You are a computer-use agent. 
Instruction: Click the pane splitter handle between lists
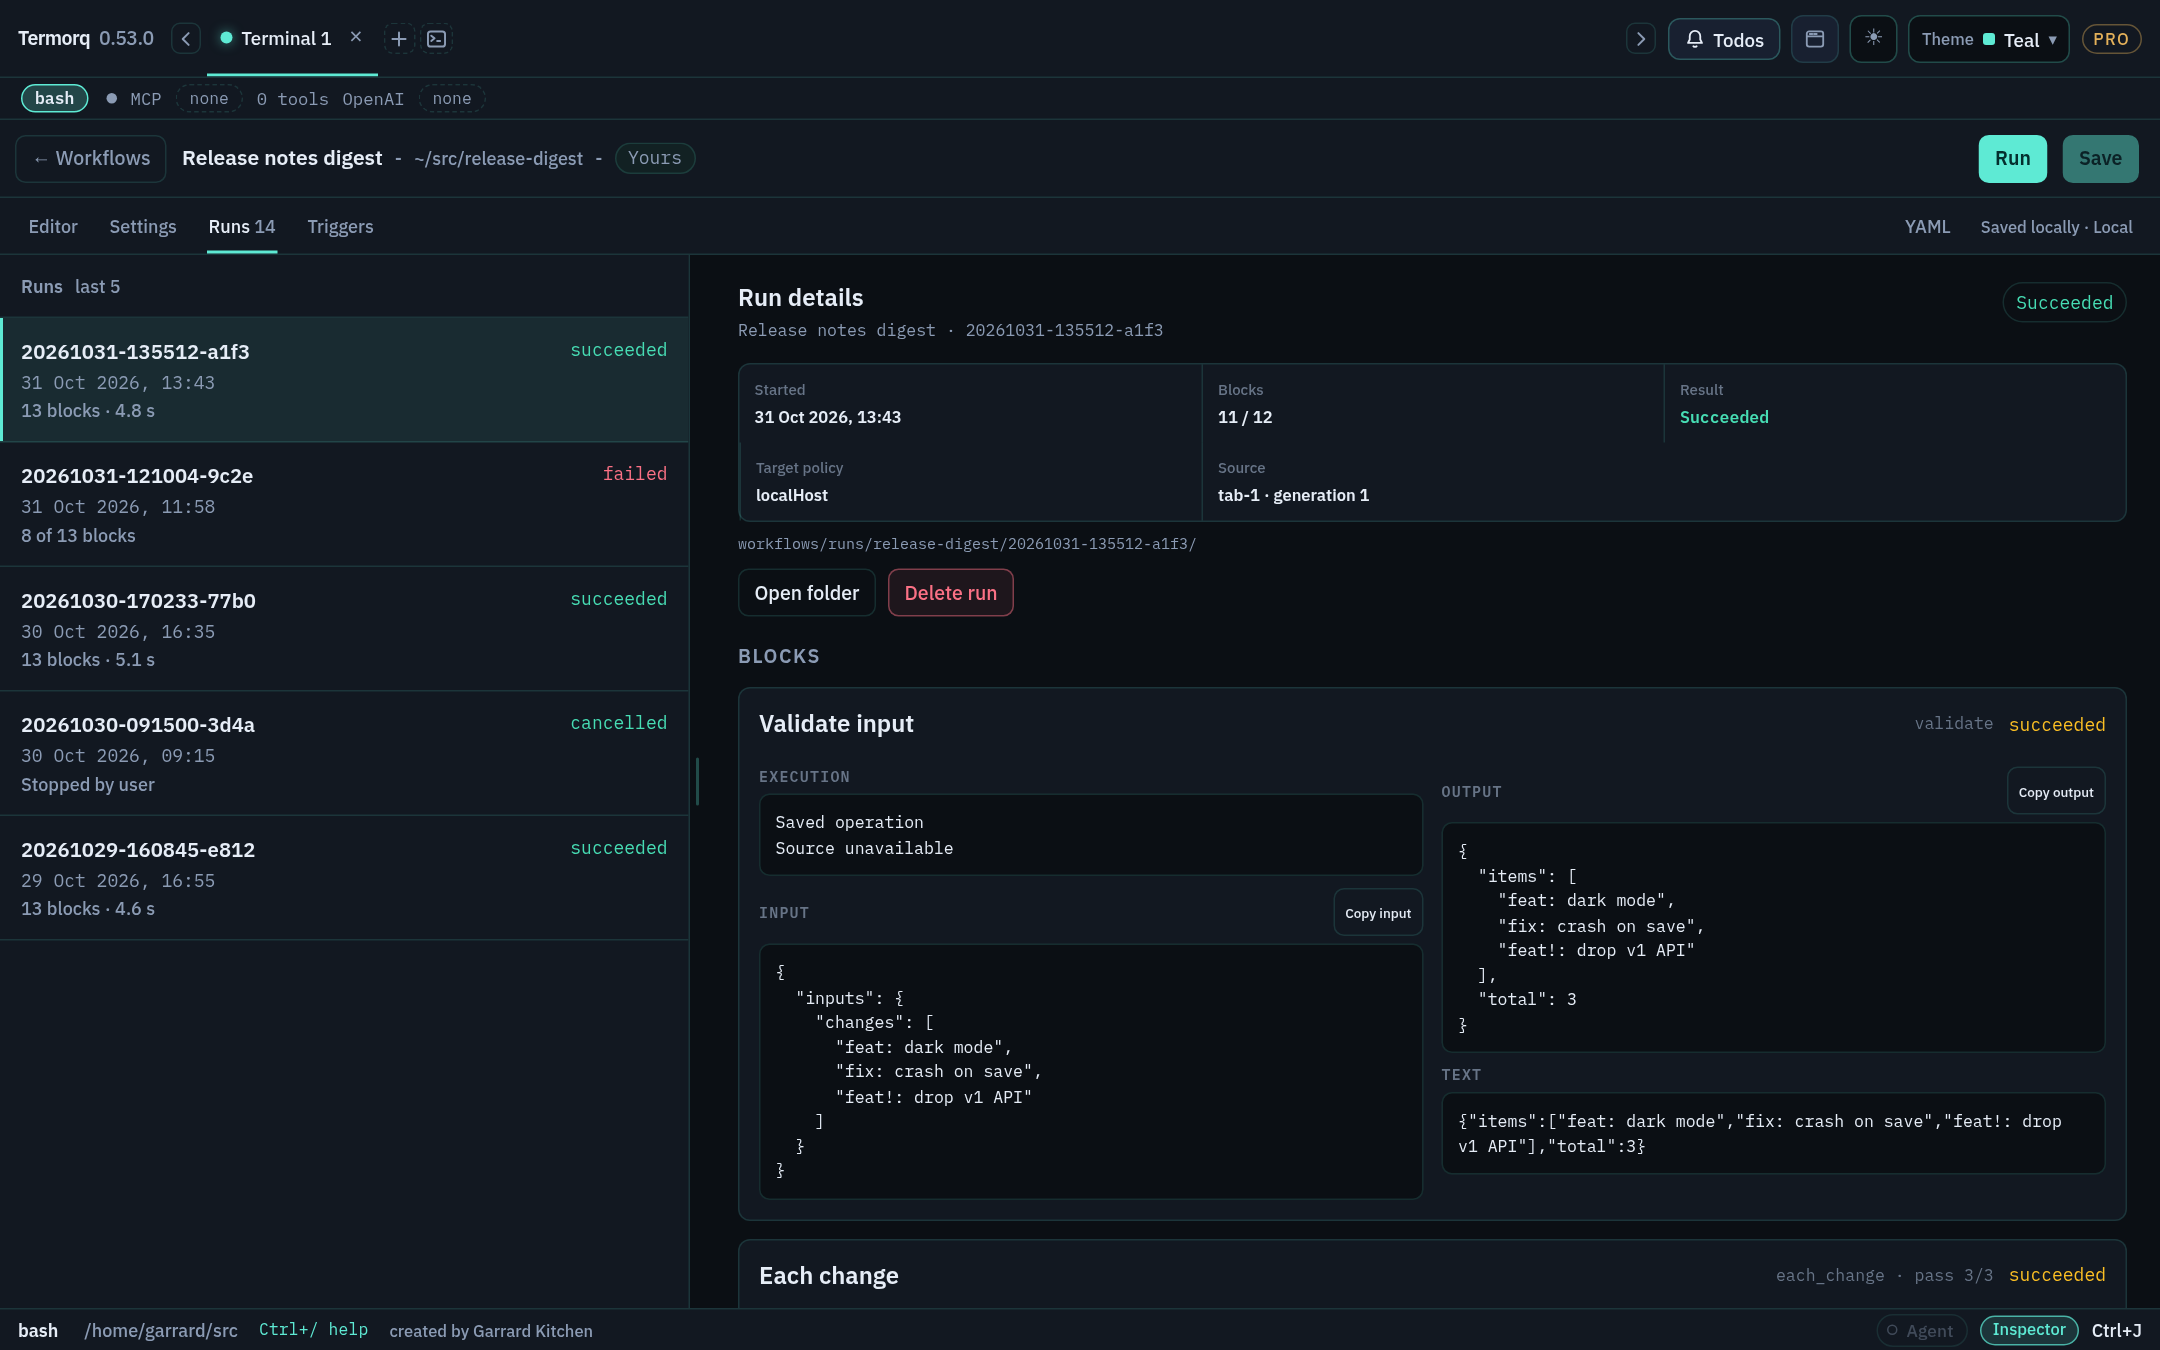pyautogui.click(x=697, y=781)
